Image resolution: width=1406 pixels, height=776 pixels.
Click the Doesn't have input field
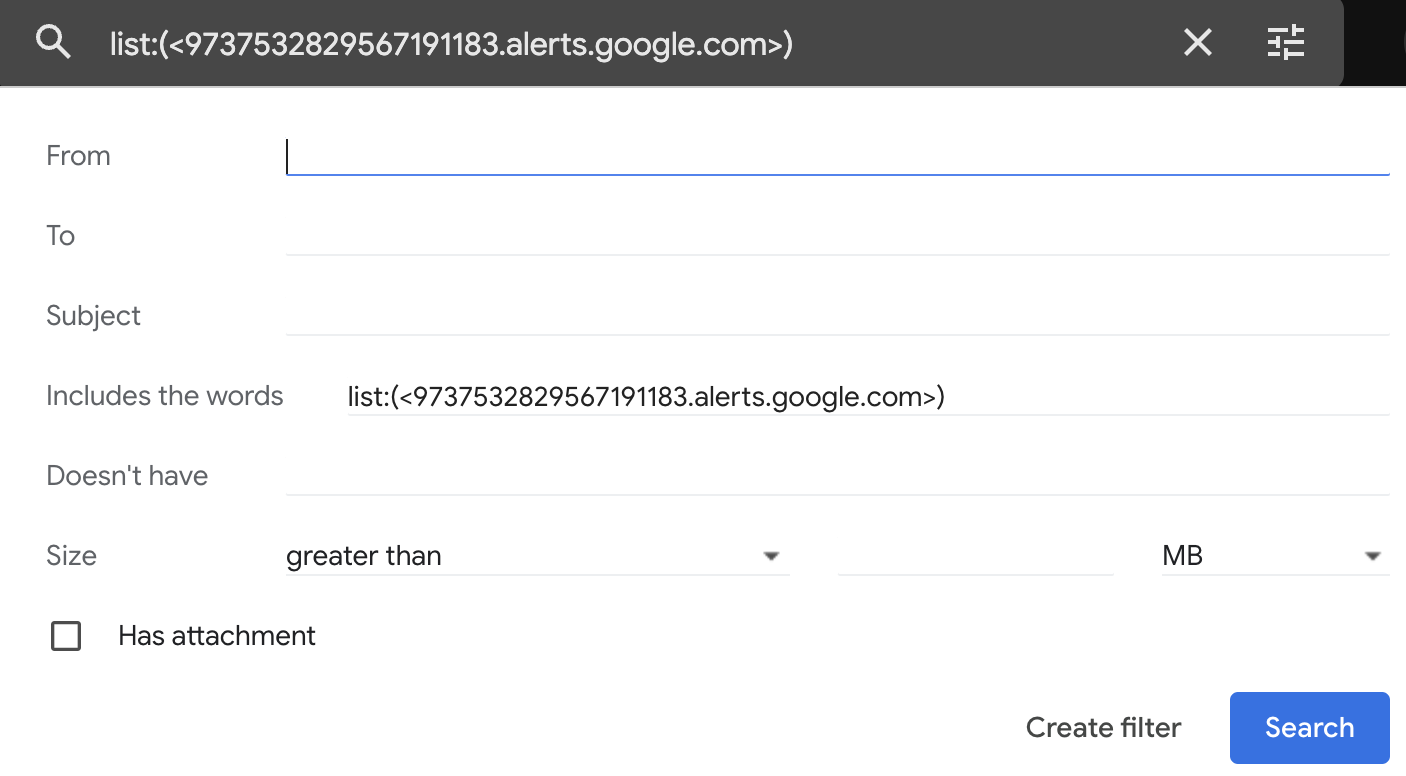836,476
